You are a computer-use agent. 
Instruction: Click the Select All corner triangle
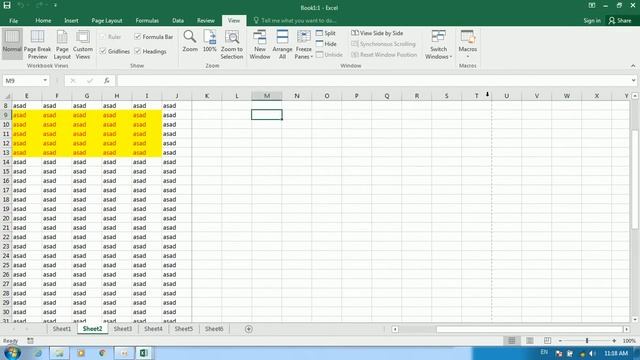(x=7, y=96)
